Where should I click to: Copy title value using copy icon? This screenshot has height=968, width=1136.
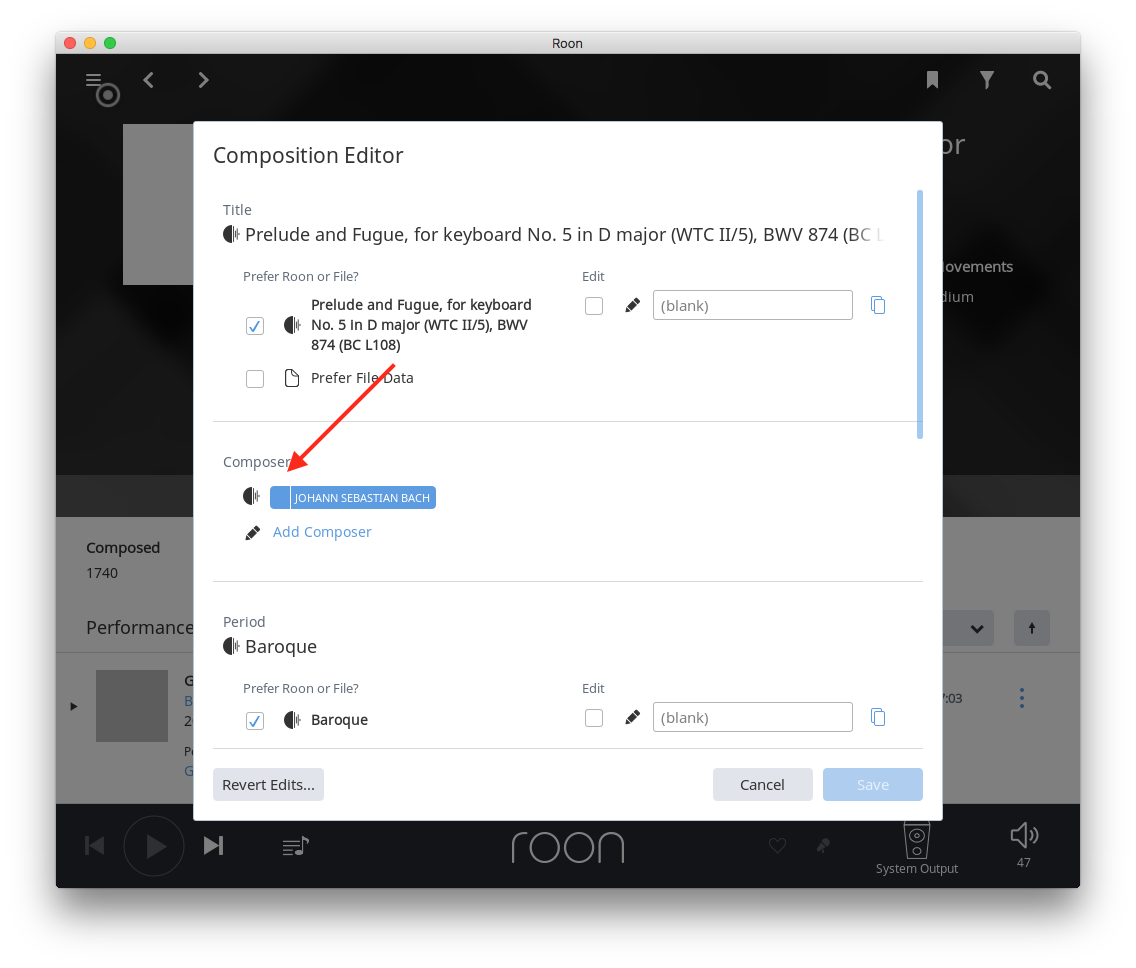878,305
